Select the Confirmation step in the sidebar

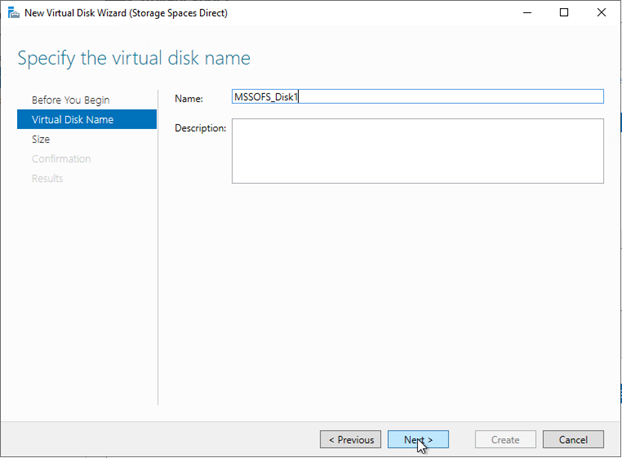tap(61, 159)
